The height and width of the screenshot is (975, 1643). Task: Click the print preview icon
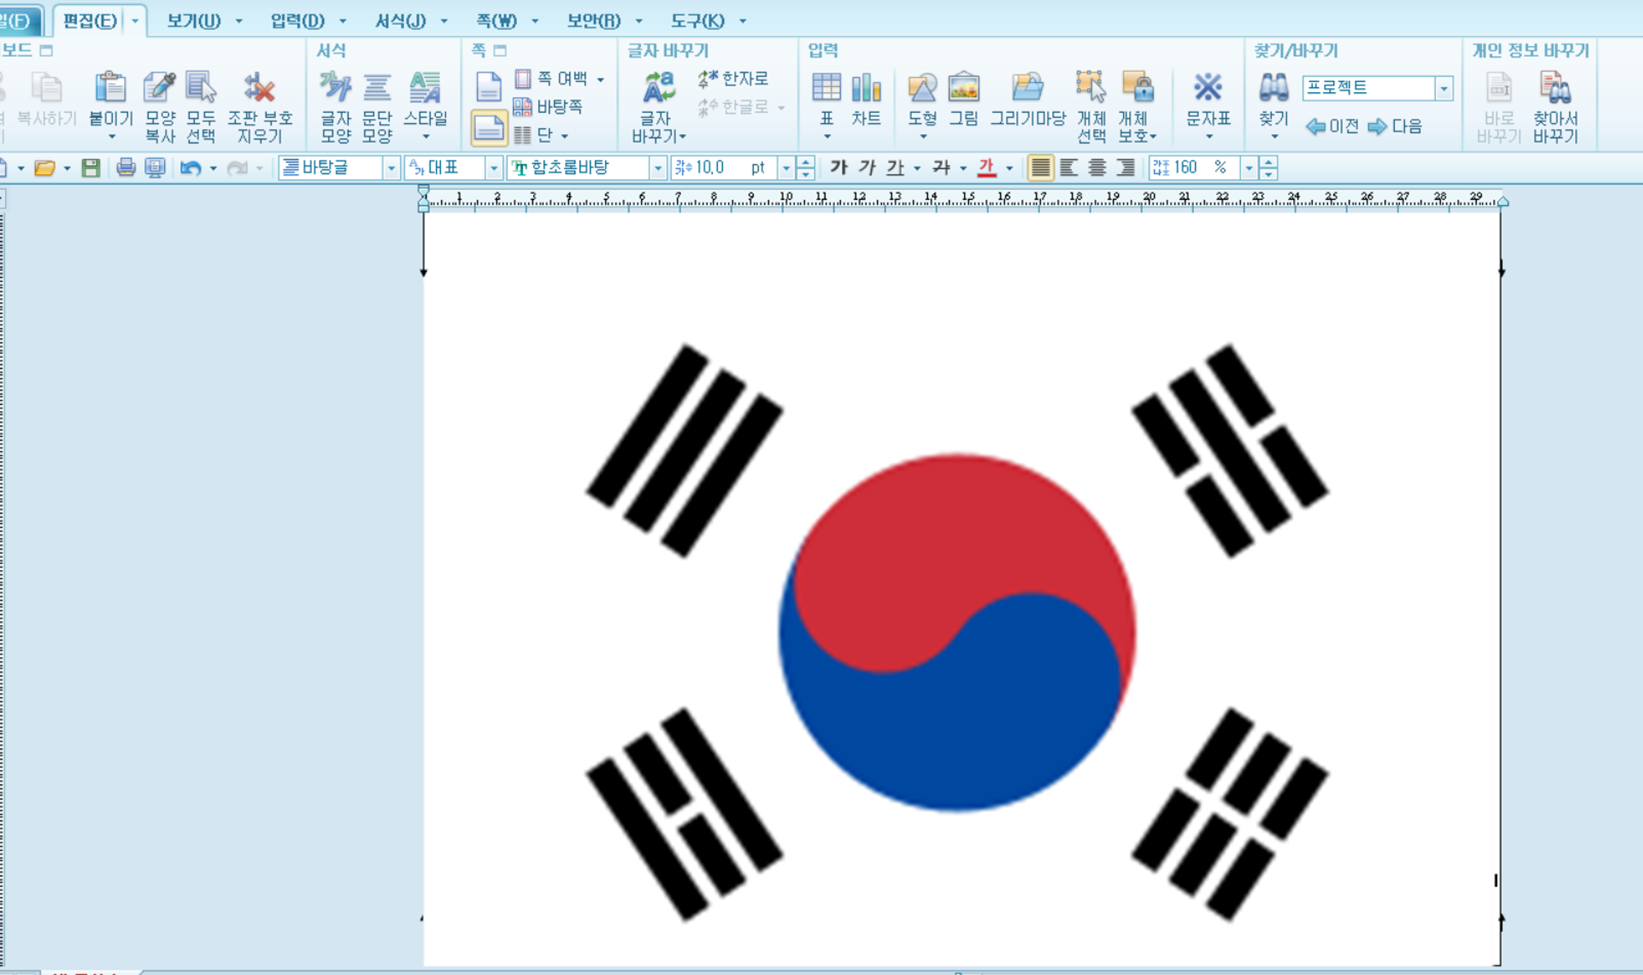click(x=155, y=168)
